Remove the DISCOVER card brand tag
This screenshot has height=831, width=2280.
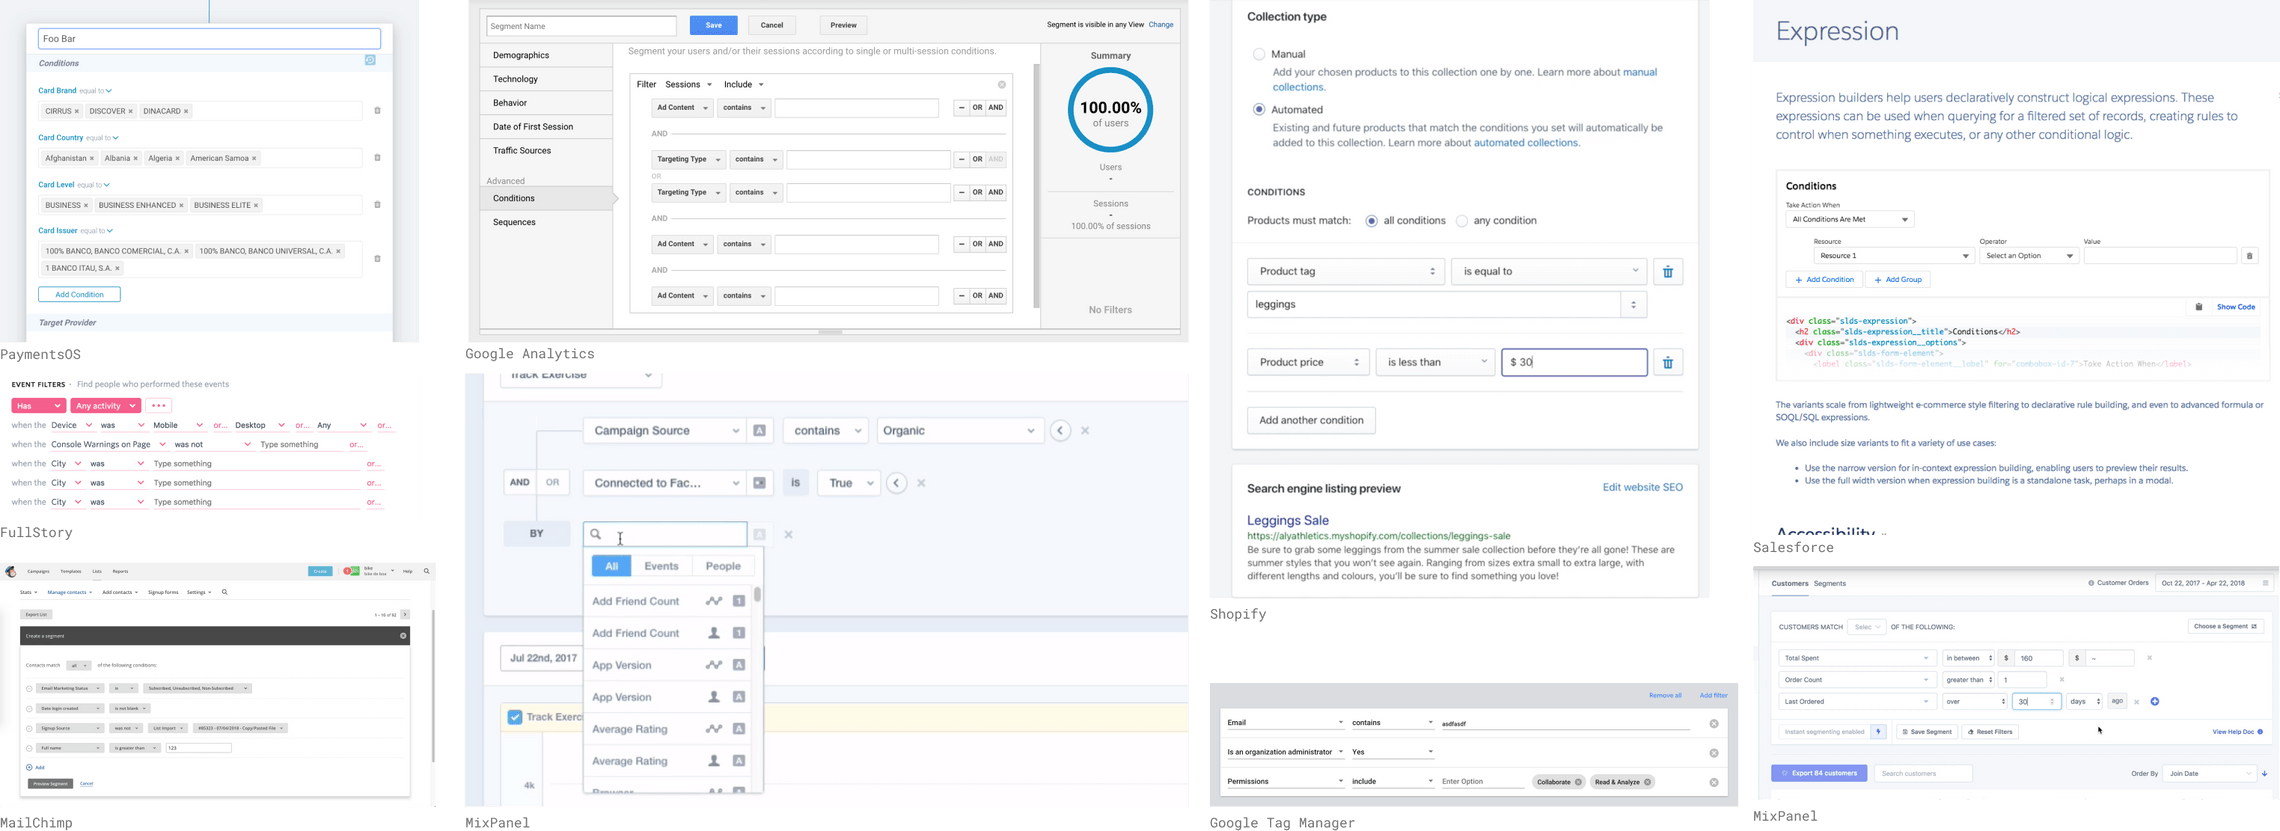click(130, 112)
